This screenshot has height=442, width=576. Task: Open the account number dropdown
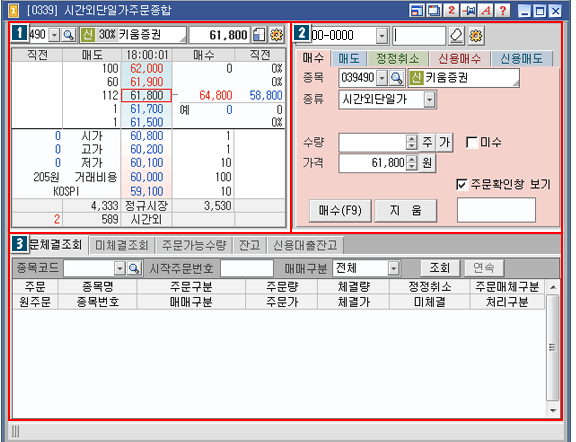click(x=382, y=36)
